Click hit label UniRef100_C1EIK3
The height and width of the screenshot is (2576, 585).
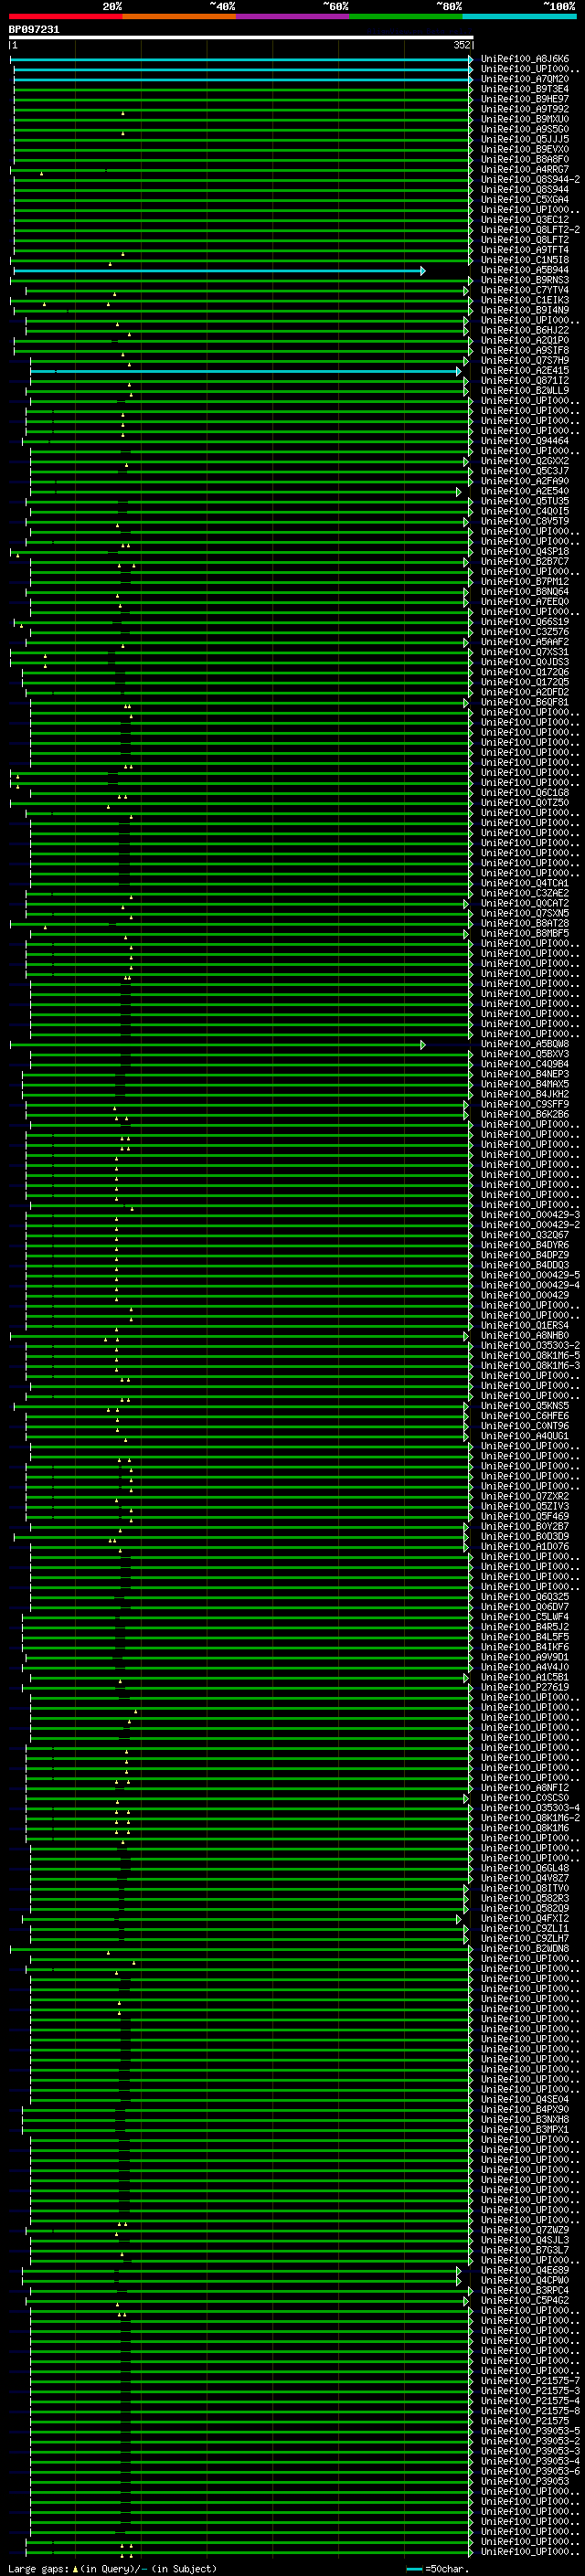click(x=525, y=300)
